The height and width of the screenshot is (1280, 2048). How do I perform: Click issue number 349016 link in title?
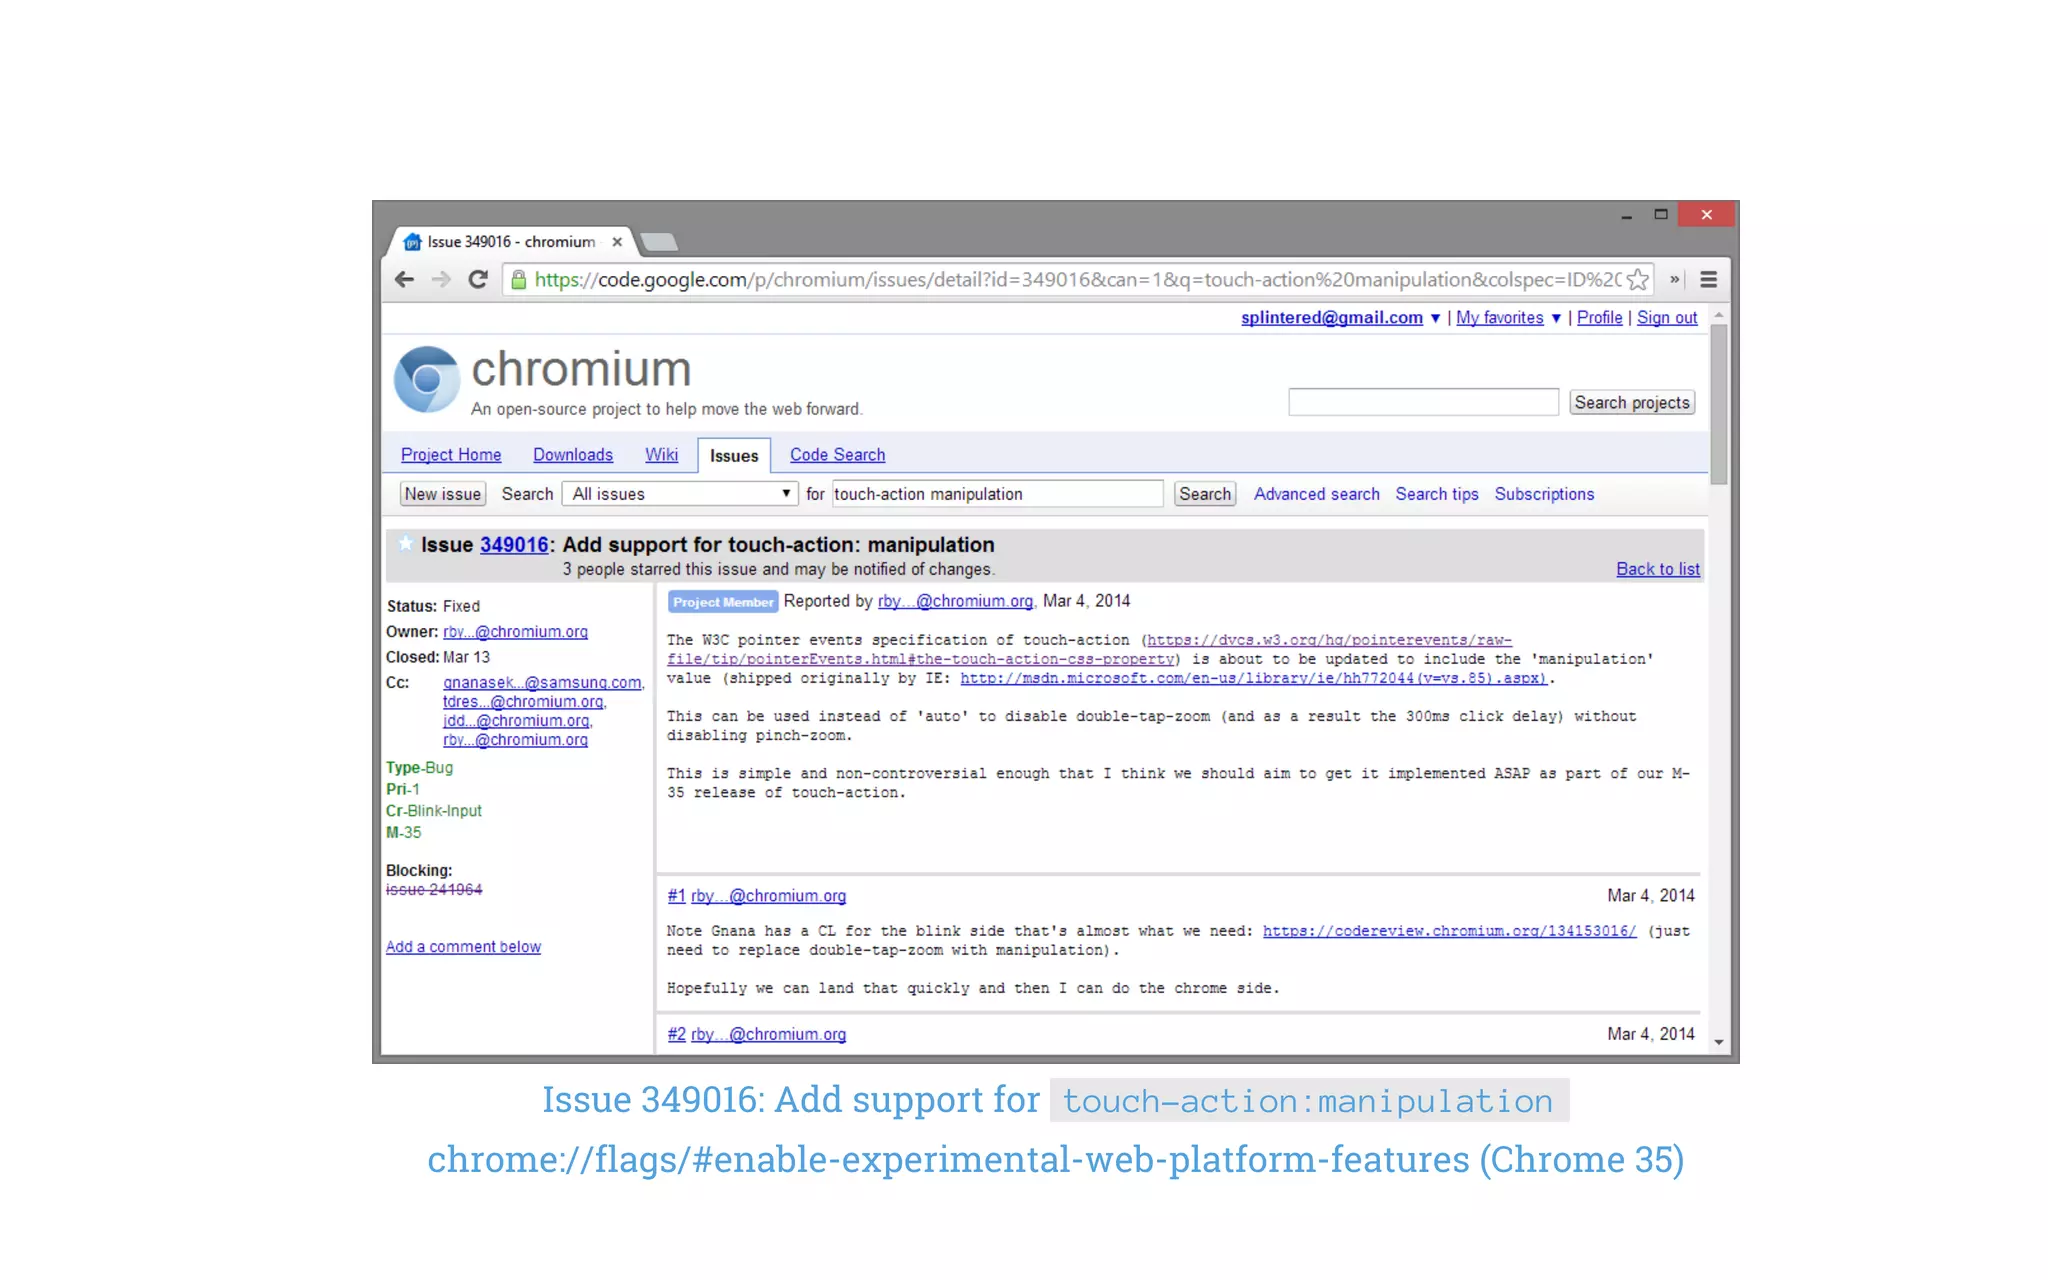[514, 545]
